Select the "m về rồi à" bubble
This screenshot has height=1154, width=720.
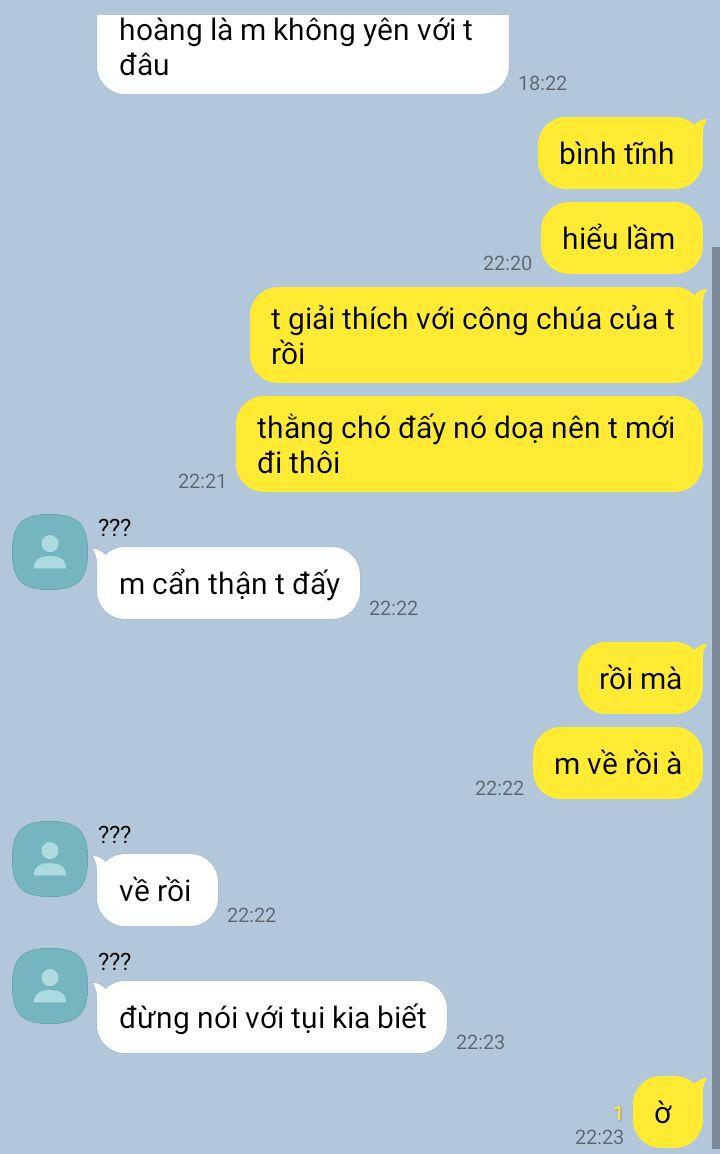(x=618, y=763)
